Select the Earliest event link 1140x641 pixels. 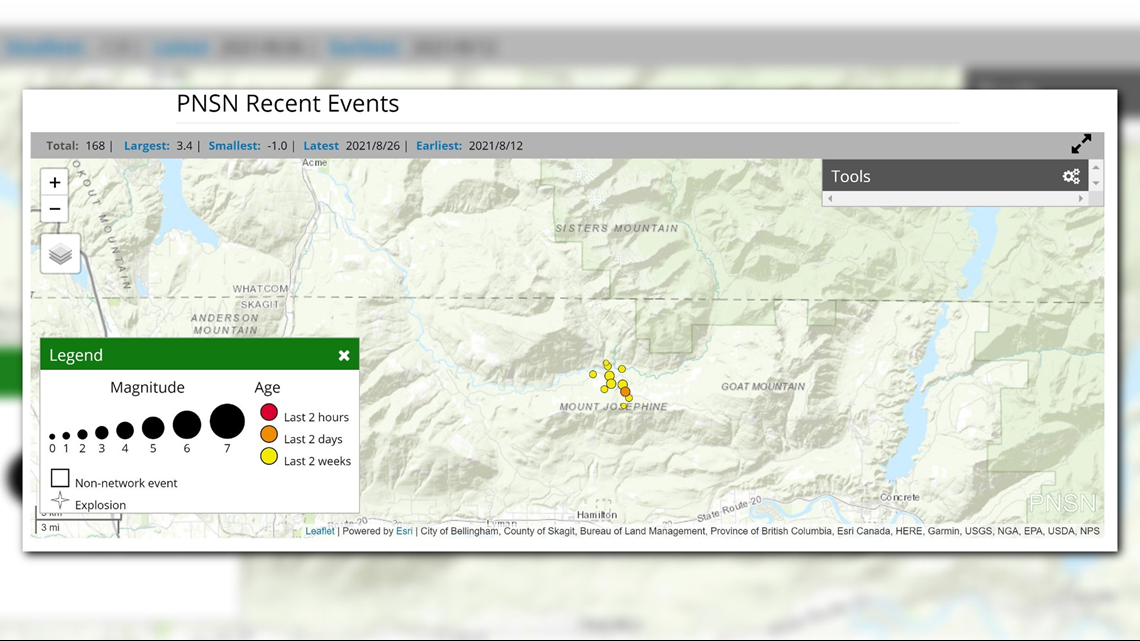click(438, 145)
